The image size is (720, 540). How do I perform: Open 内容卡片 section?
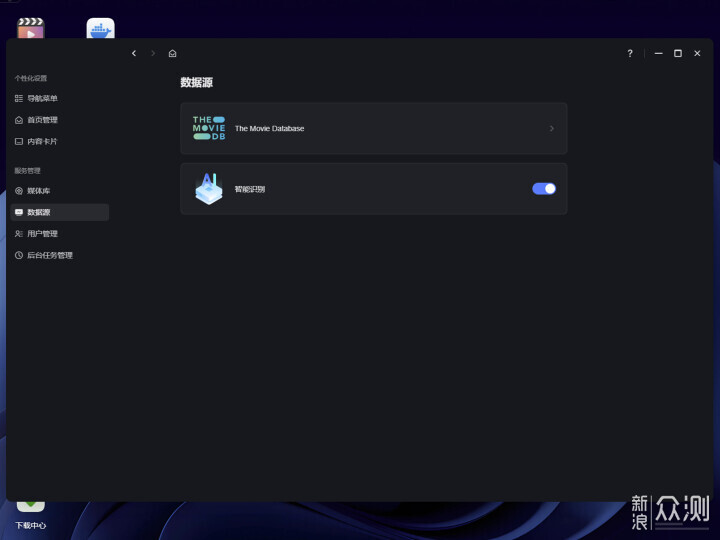click(x=60, y=141)
